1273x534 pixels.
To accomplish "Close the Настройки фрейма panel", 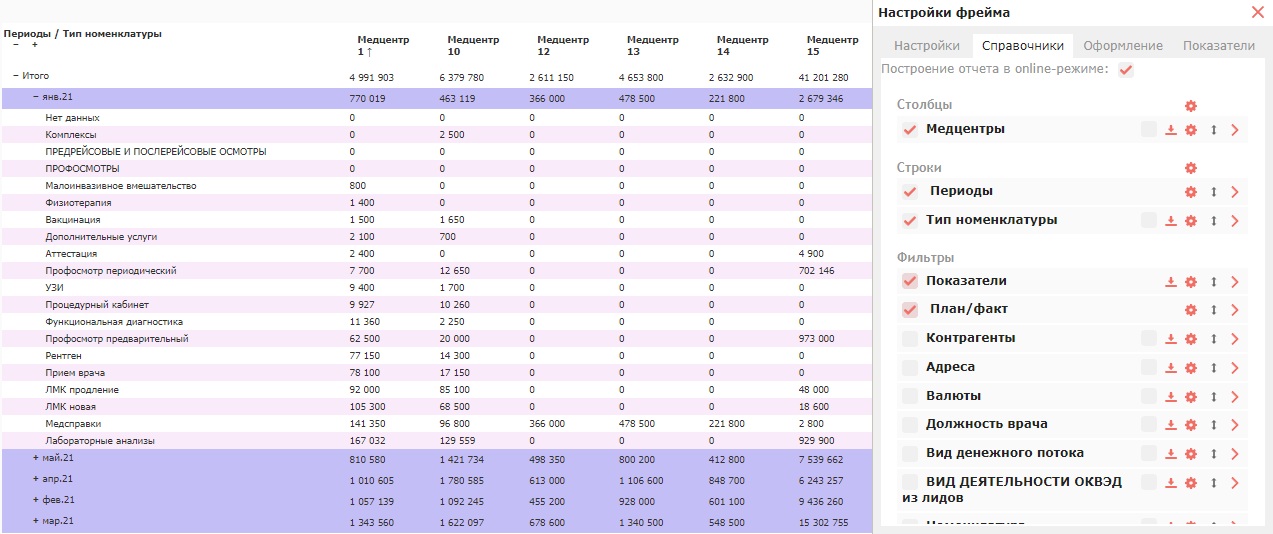I will 1258,12.
